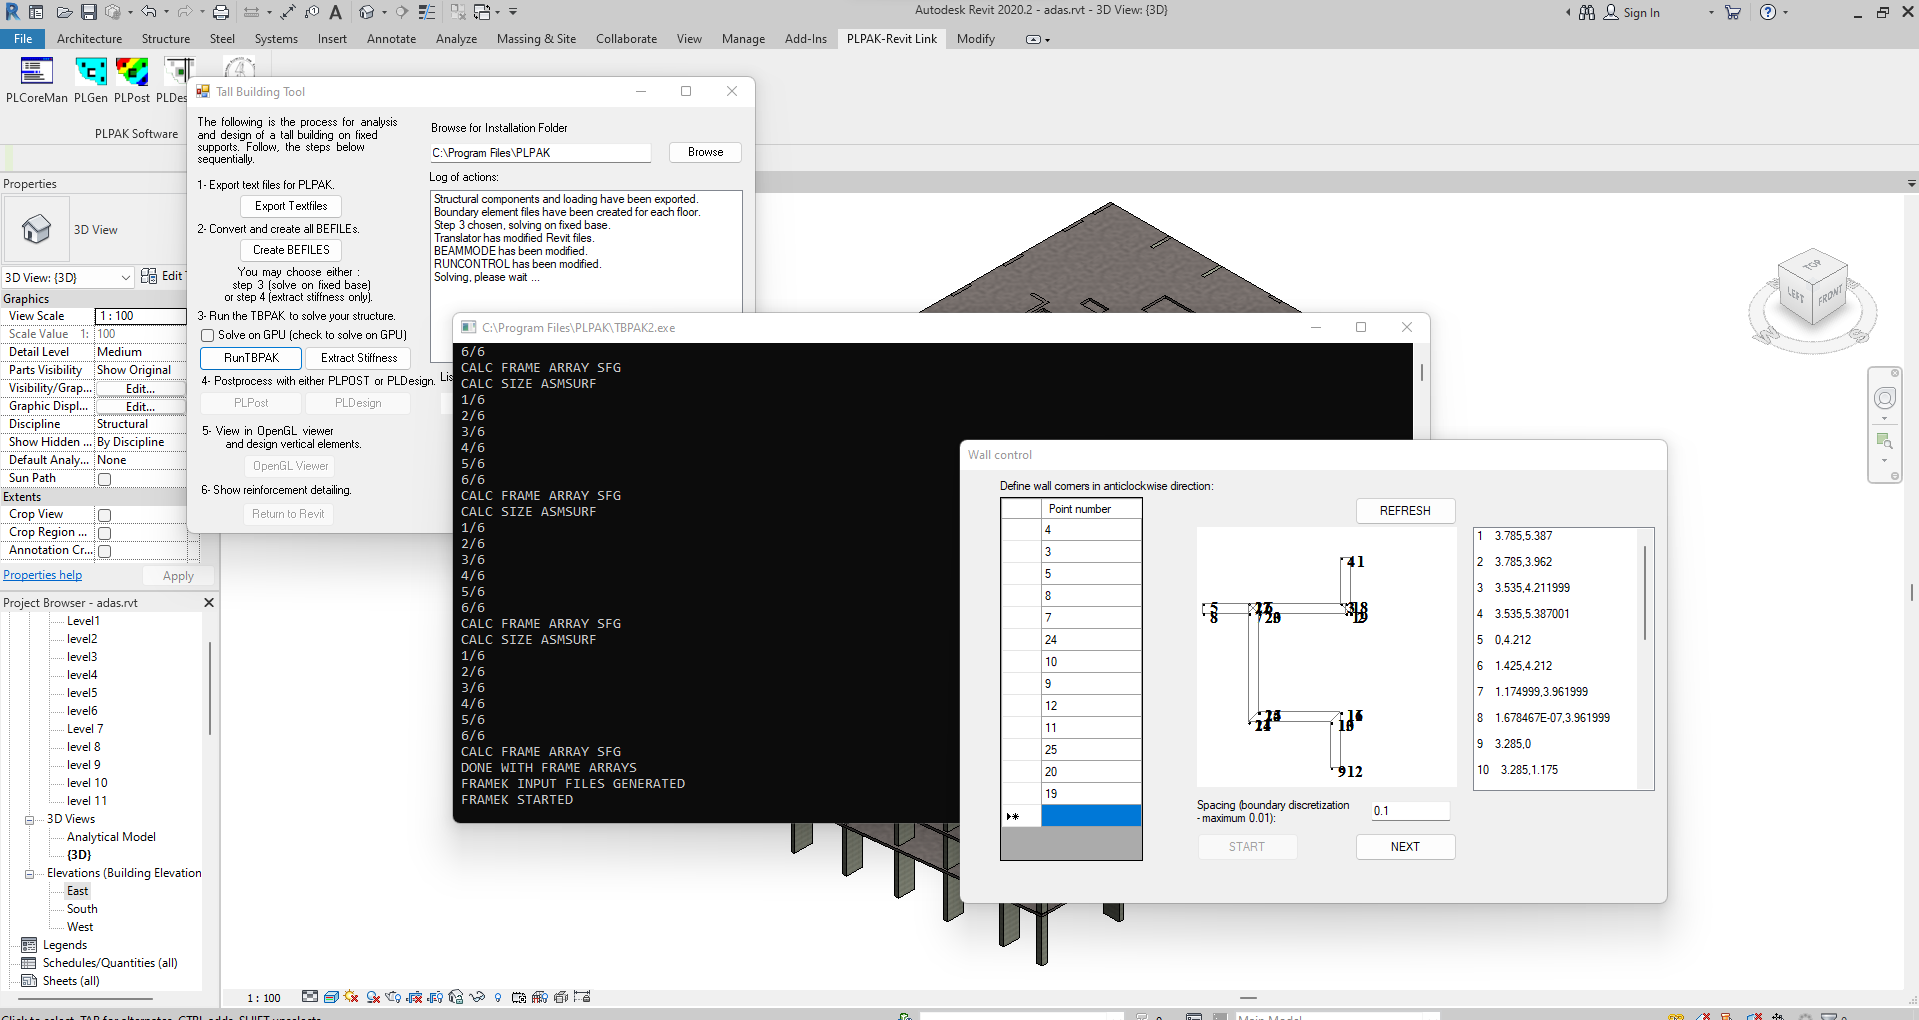The height and width of the screenshot is (1020, 1919).
Task: Toggle Shadows in view control bar
Action: pos(373,997)
